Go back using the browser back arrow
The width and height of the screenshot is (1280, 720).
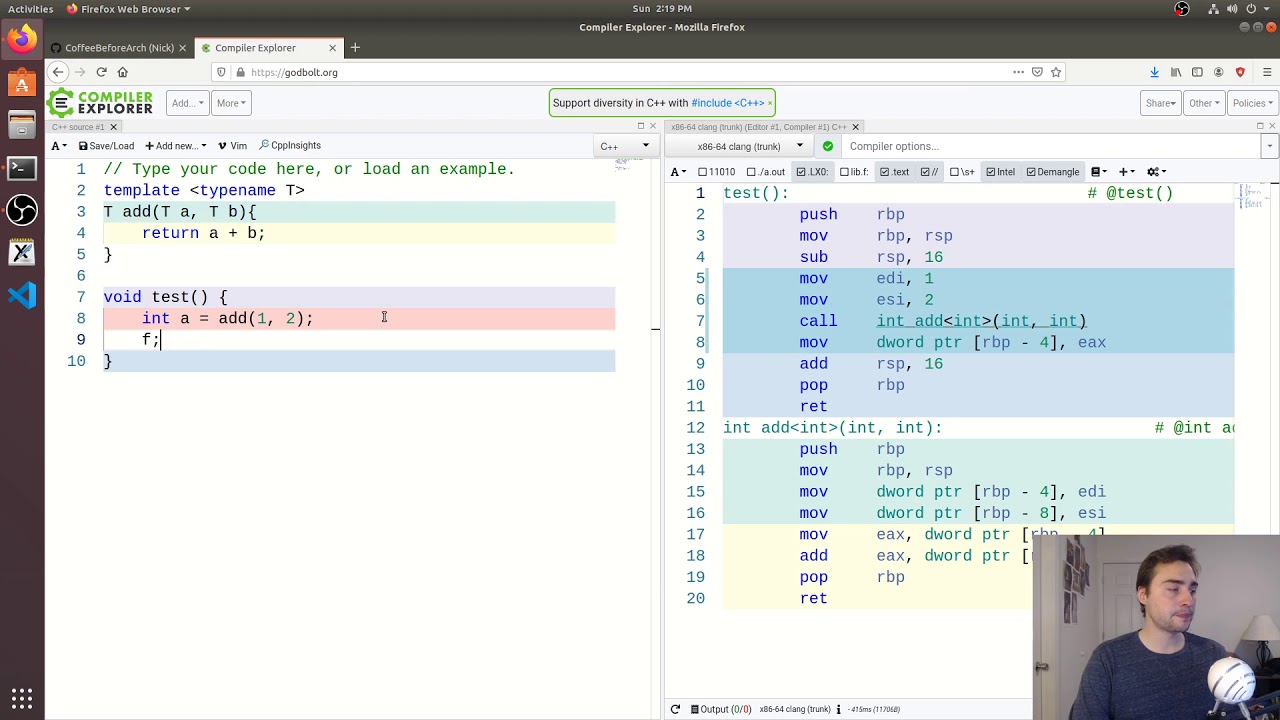coord(58,72)
